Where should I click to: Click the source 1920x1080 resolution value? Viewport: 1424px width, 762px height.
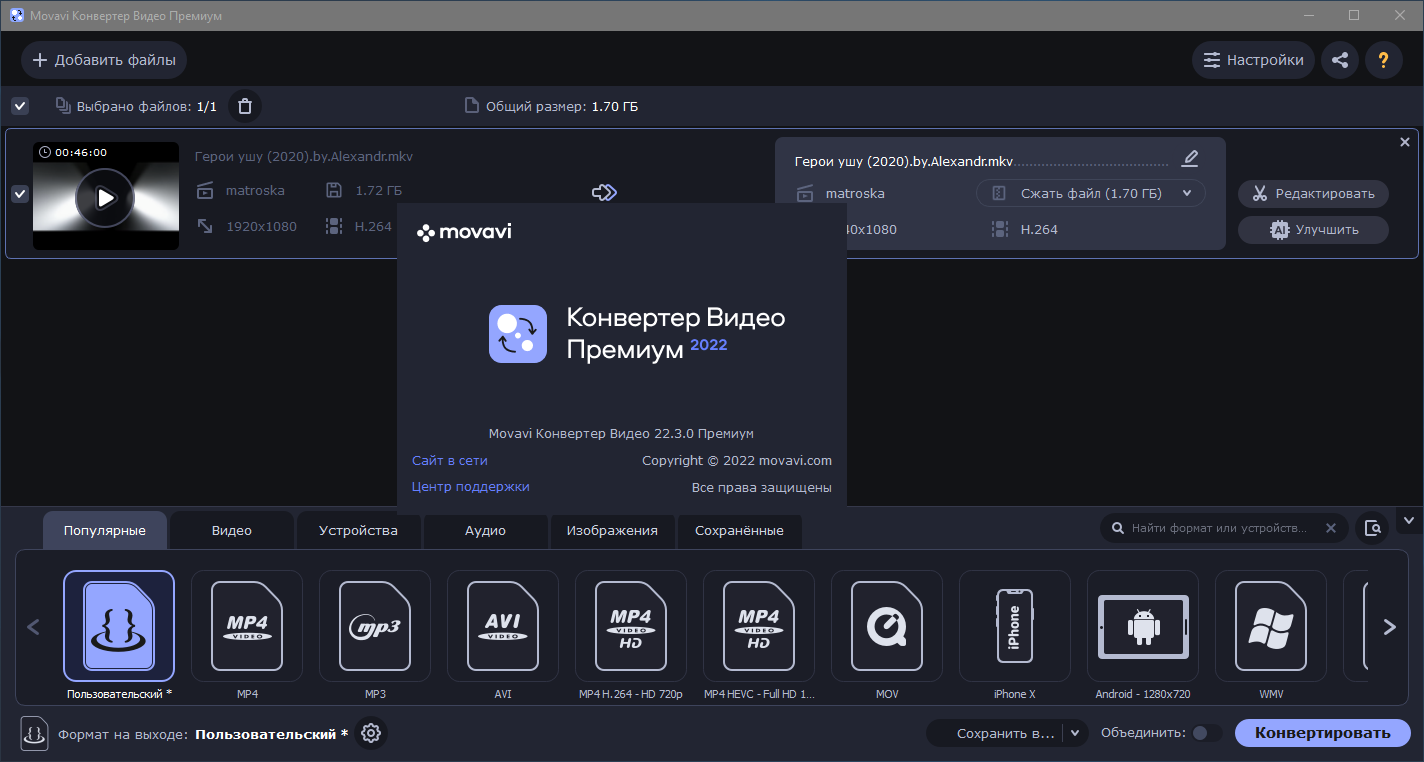(x=261, y=226)
